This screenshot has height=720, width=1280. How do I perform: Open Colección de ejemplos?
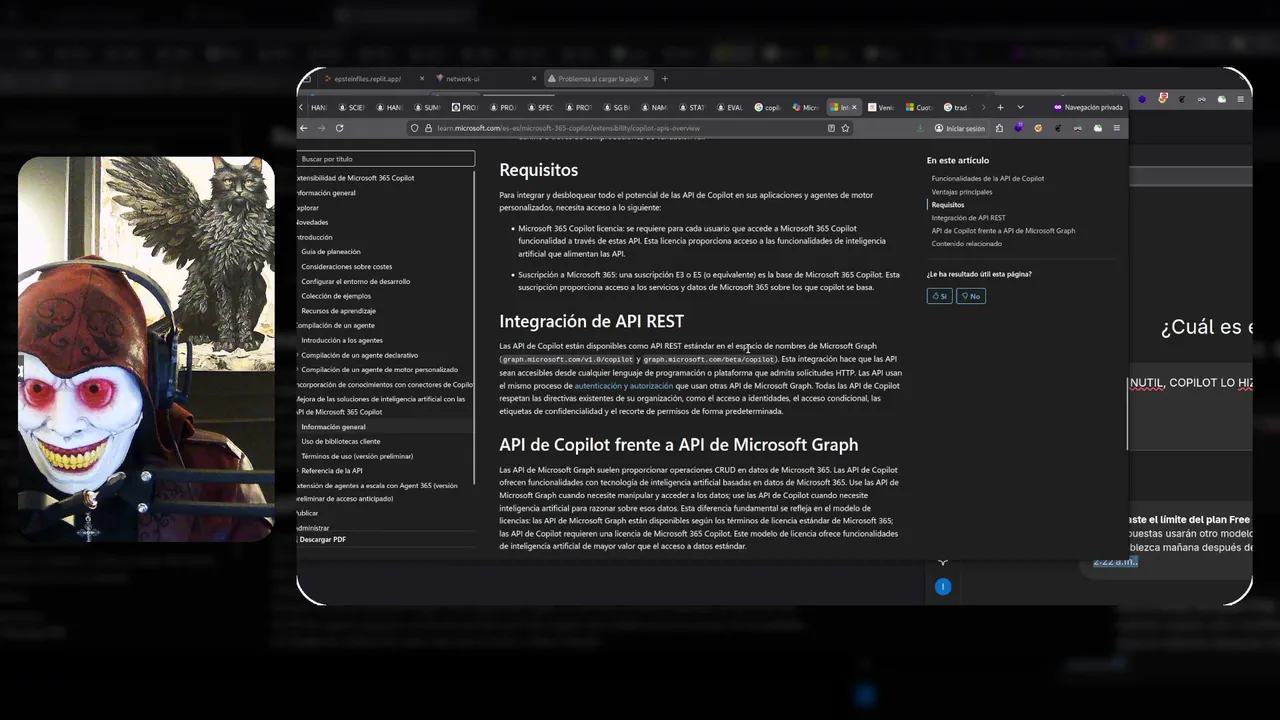click(336, 296)
